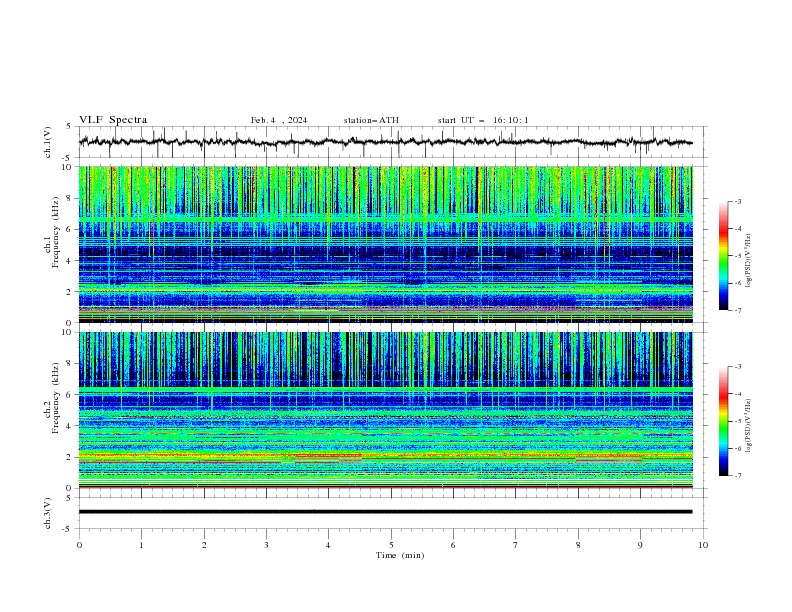
Task: Click the "station=ATH" header label
Action: pyautogui.click(x=371, y=120)
